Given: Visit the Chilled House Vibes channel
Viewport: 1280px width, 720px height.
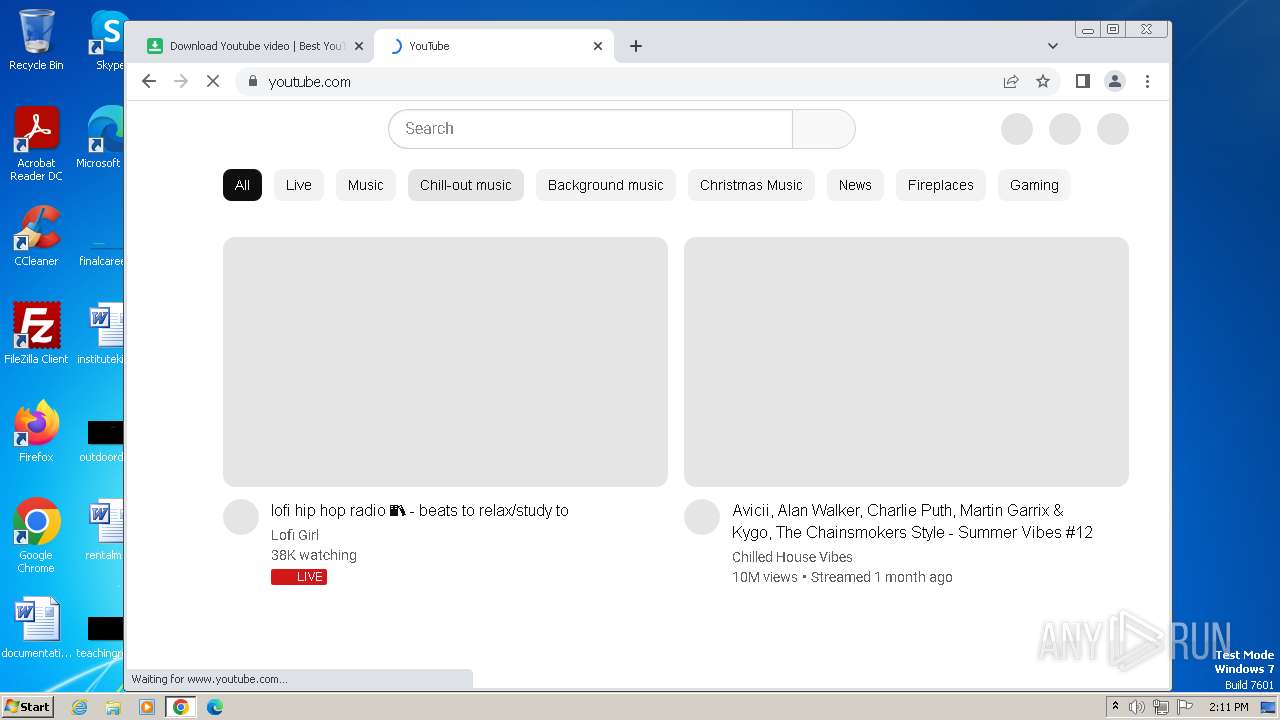Looking at the screenshot, I should coord(792,557).
